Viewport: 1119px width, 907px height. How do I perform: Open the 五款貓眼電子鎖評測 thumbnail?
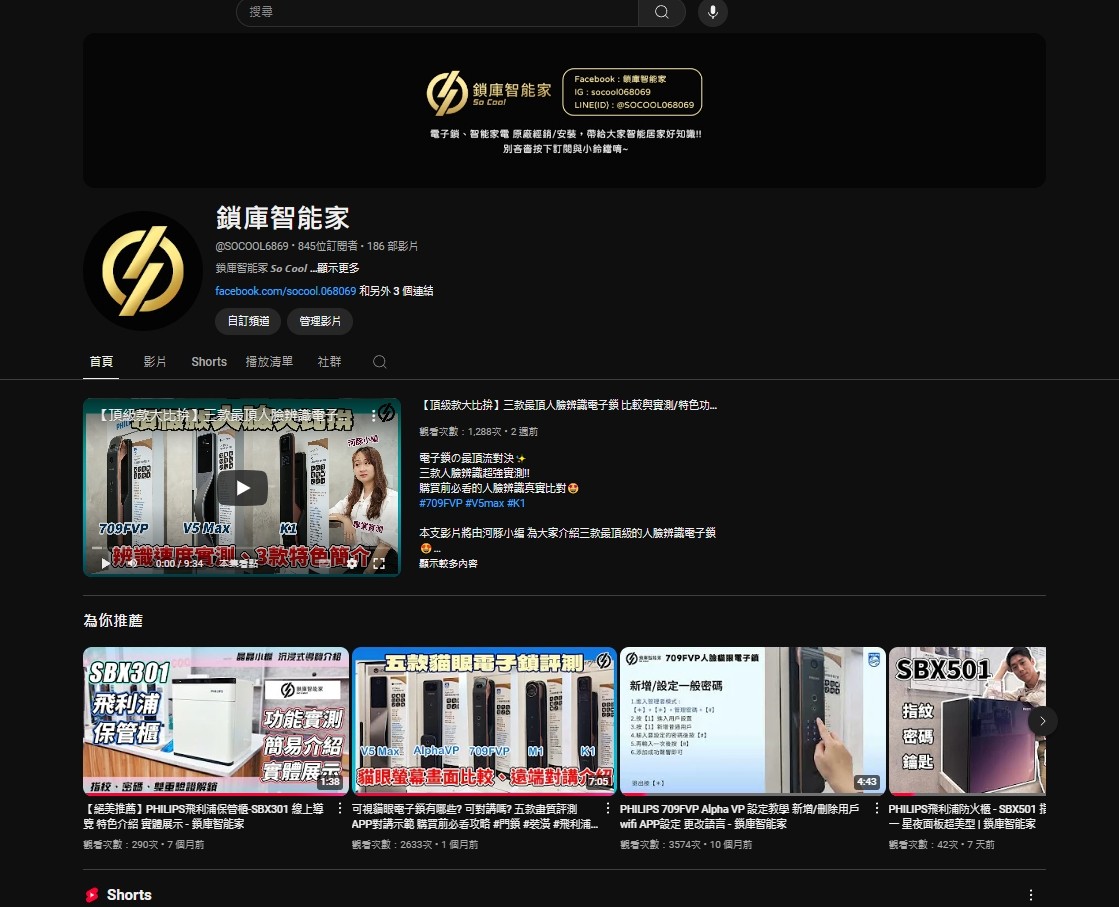484,721
